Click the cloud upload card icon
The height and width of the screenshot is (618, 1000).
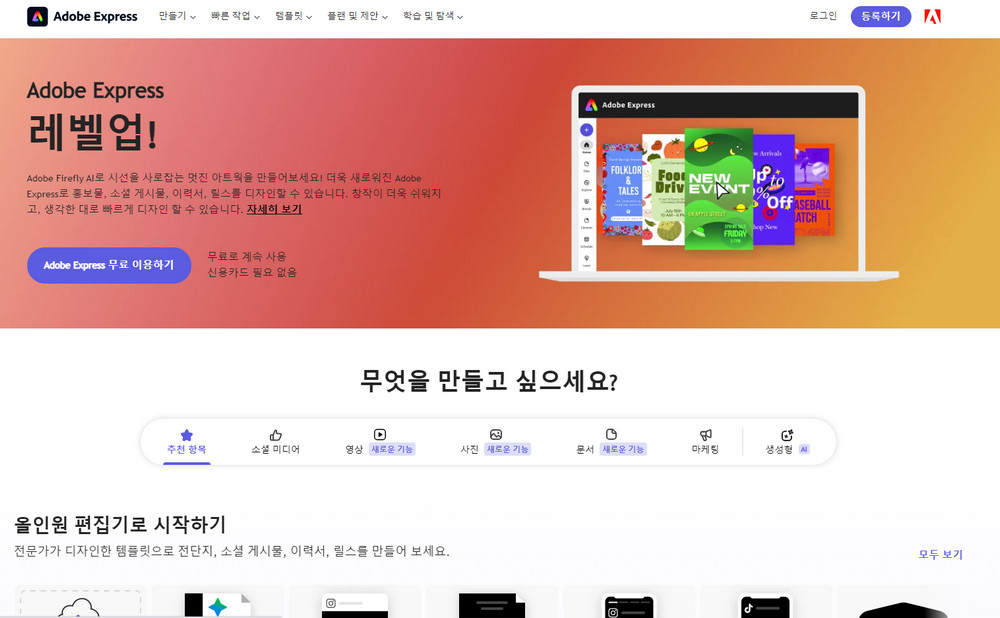(x=80, y=603)
